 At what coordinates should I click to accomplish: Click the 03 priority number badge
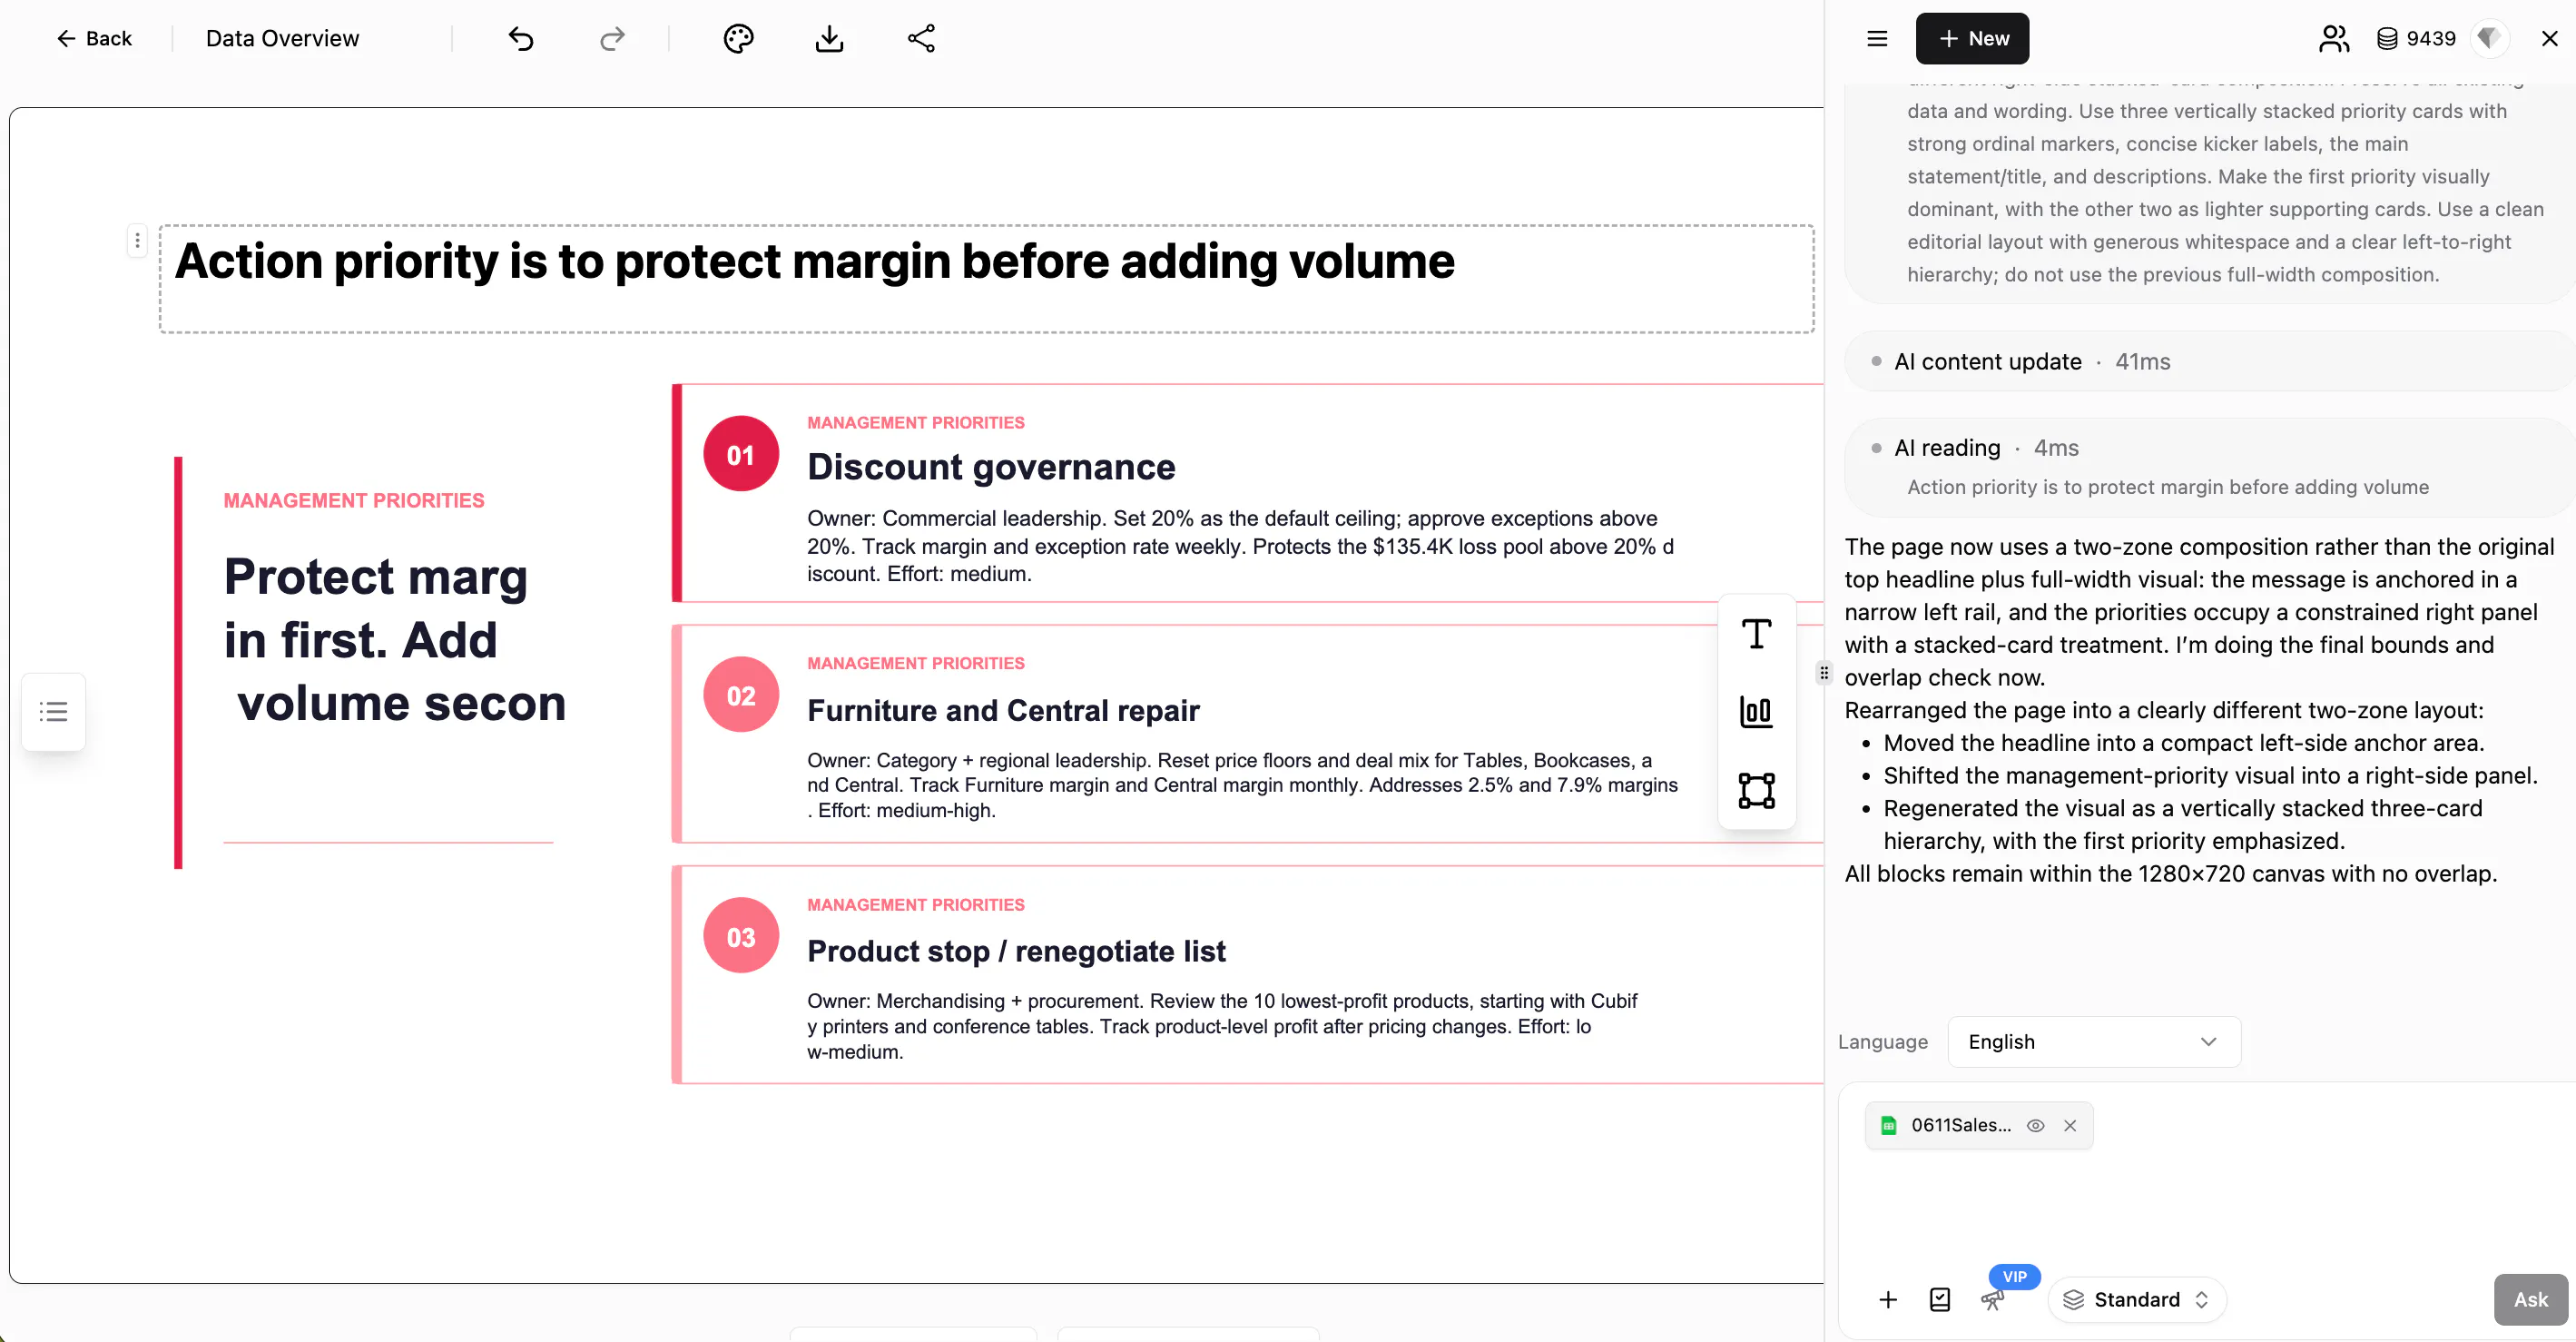click(x=740, y=936)
